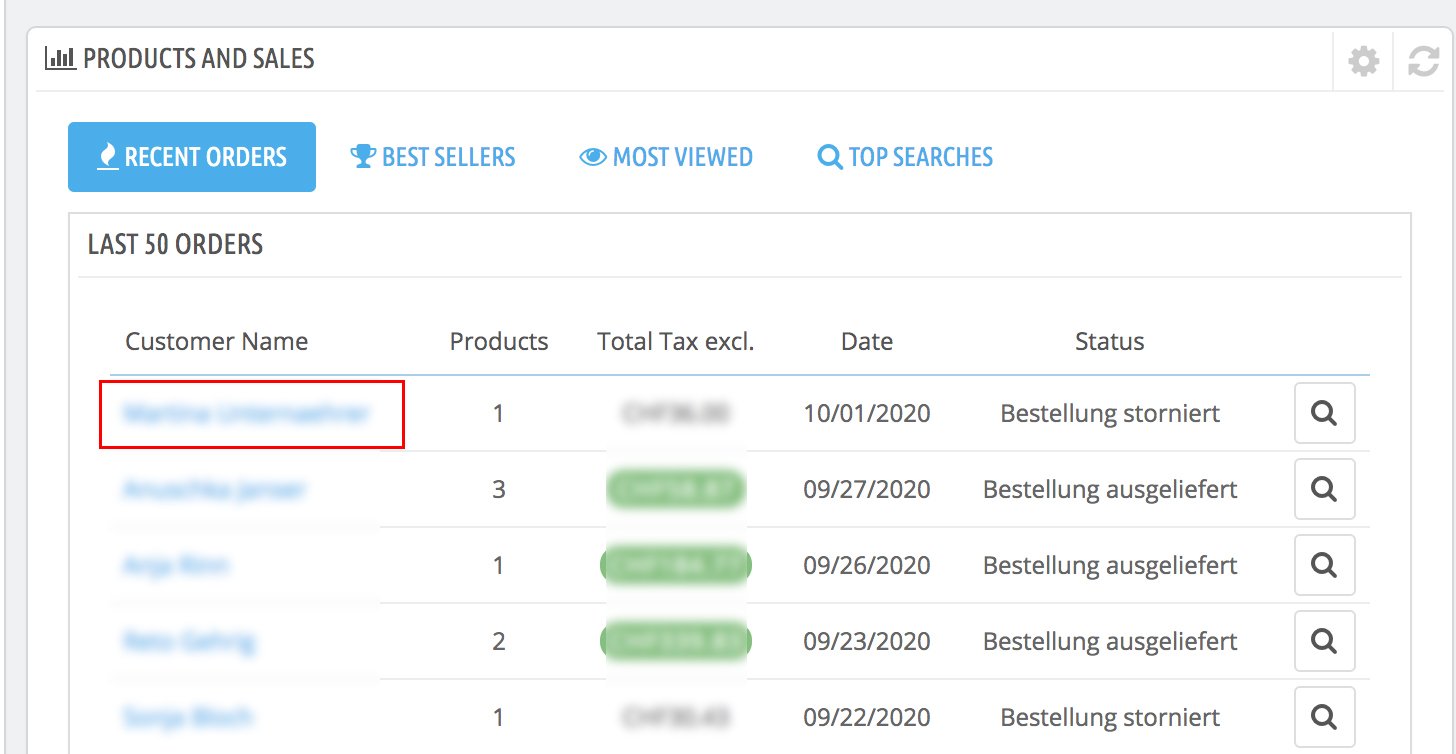Click magnifier icon for the 09/27/2020 order
This screenshot has width=1456, height=754.
[x=1324, y=489]
